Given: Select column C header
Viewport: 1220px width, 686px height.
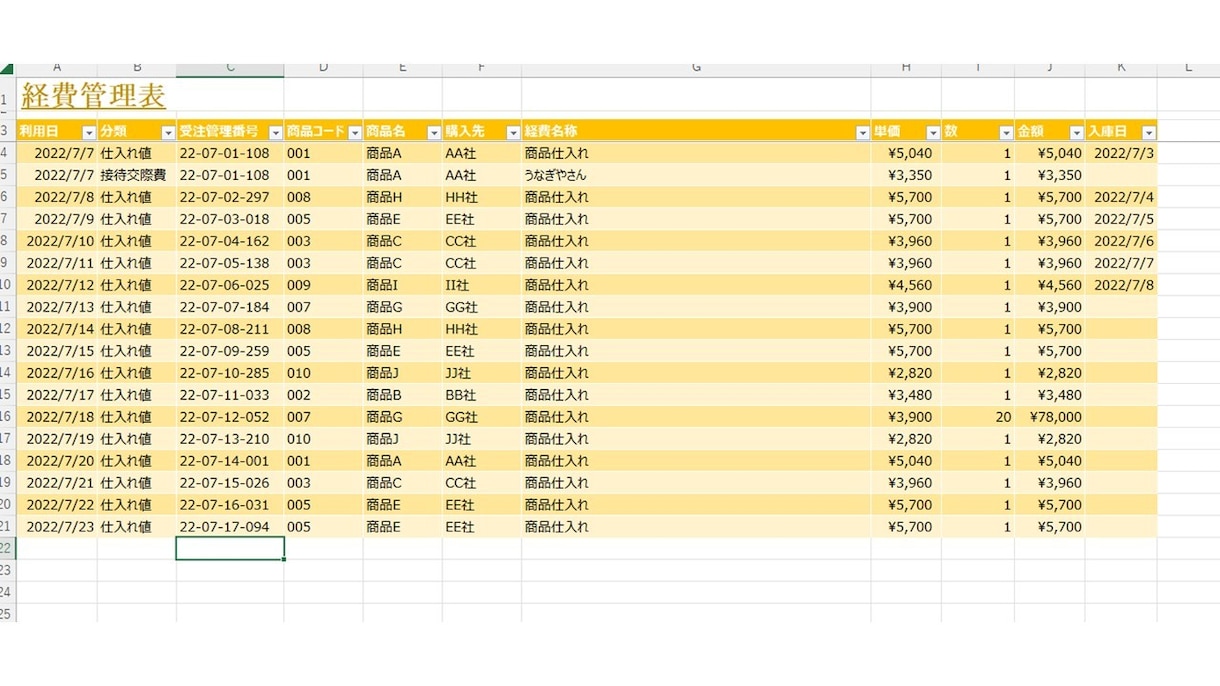Looking at the screenshot, I should tap(230, 68).
